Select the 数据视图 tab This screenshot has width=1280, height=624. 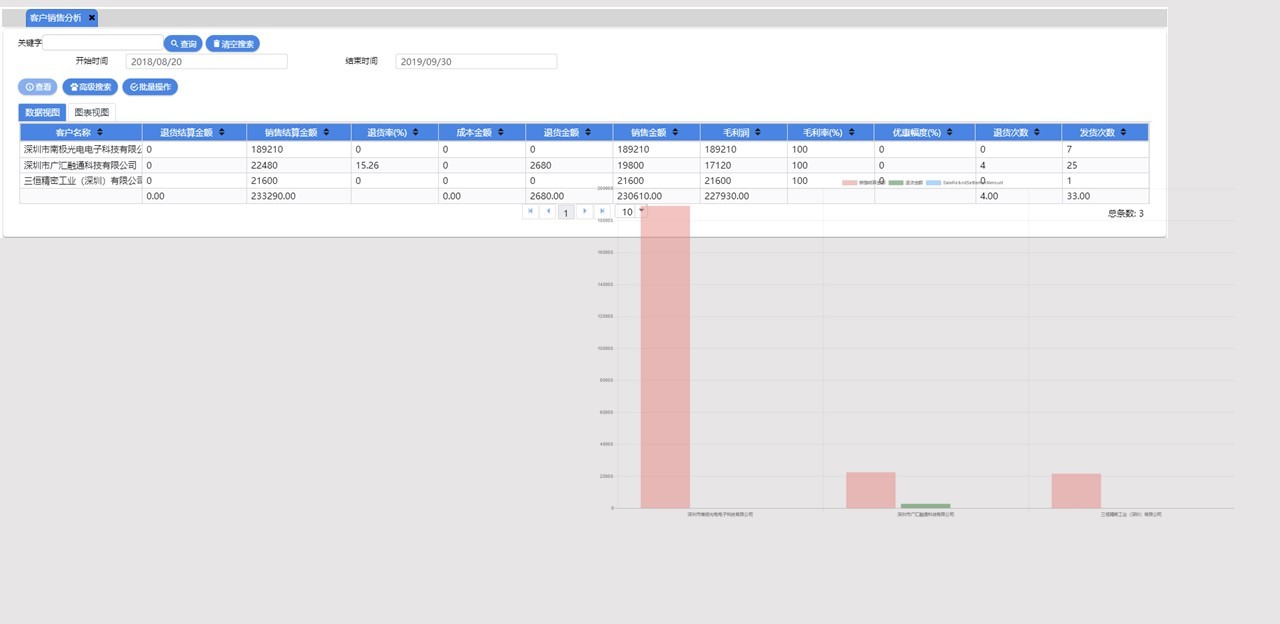43,112
